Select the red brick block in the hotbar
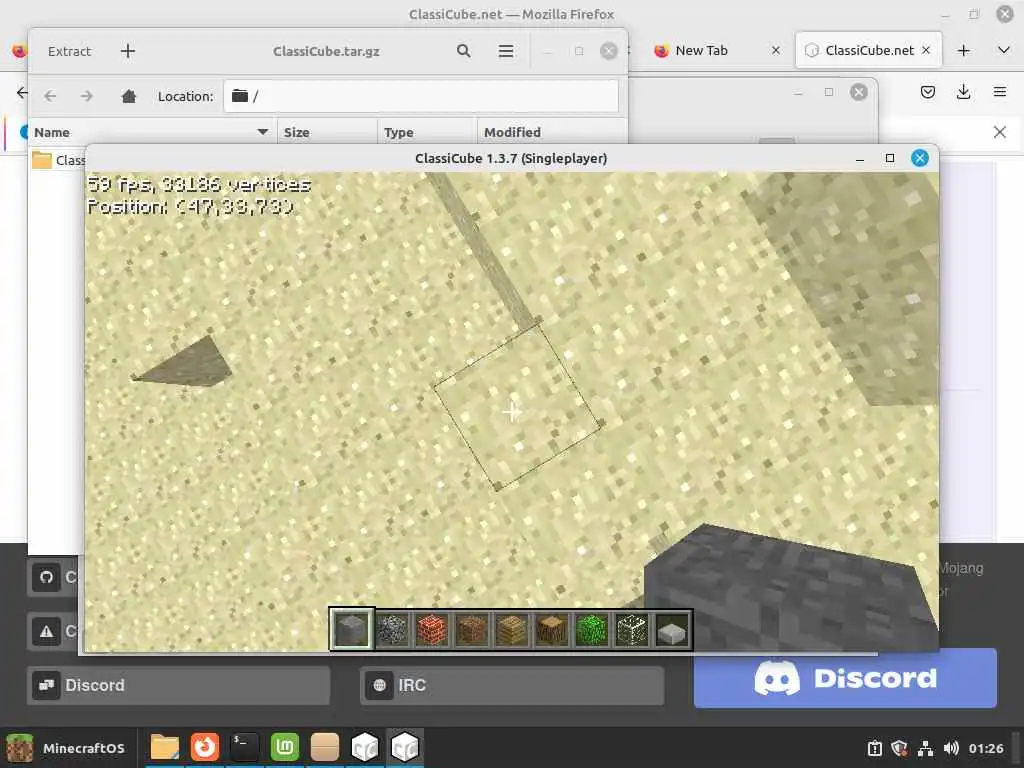The image size is (1024, 768). pyautogui.click(x=432, y=630)
